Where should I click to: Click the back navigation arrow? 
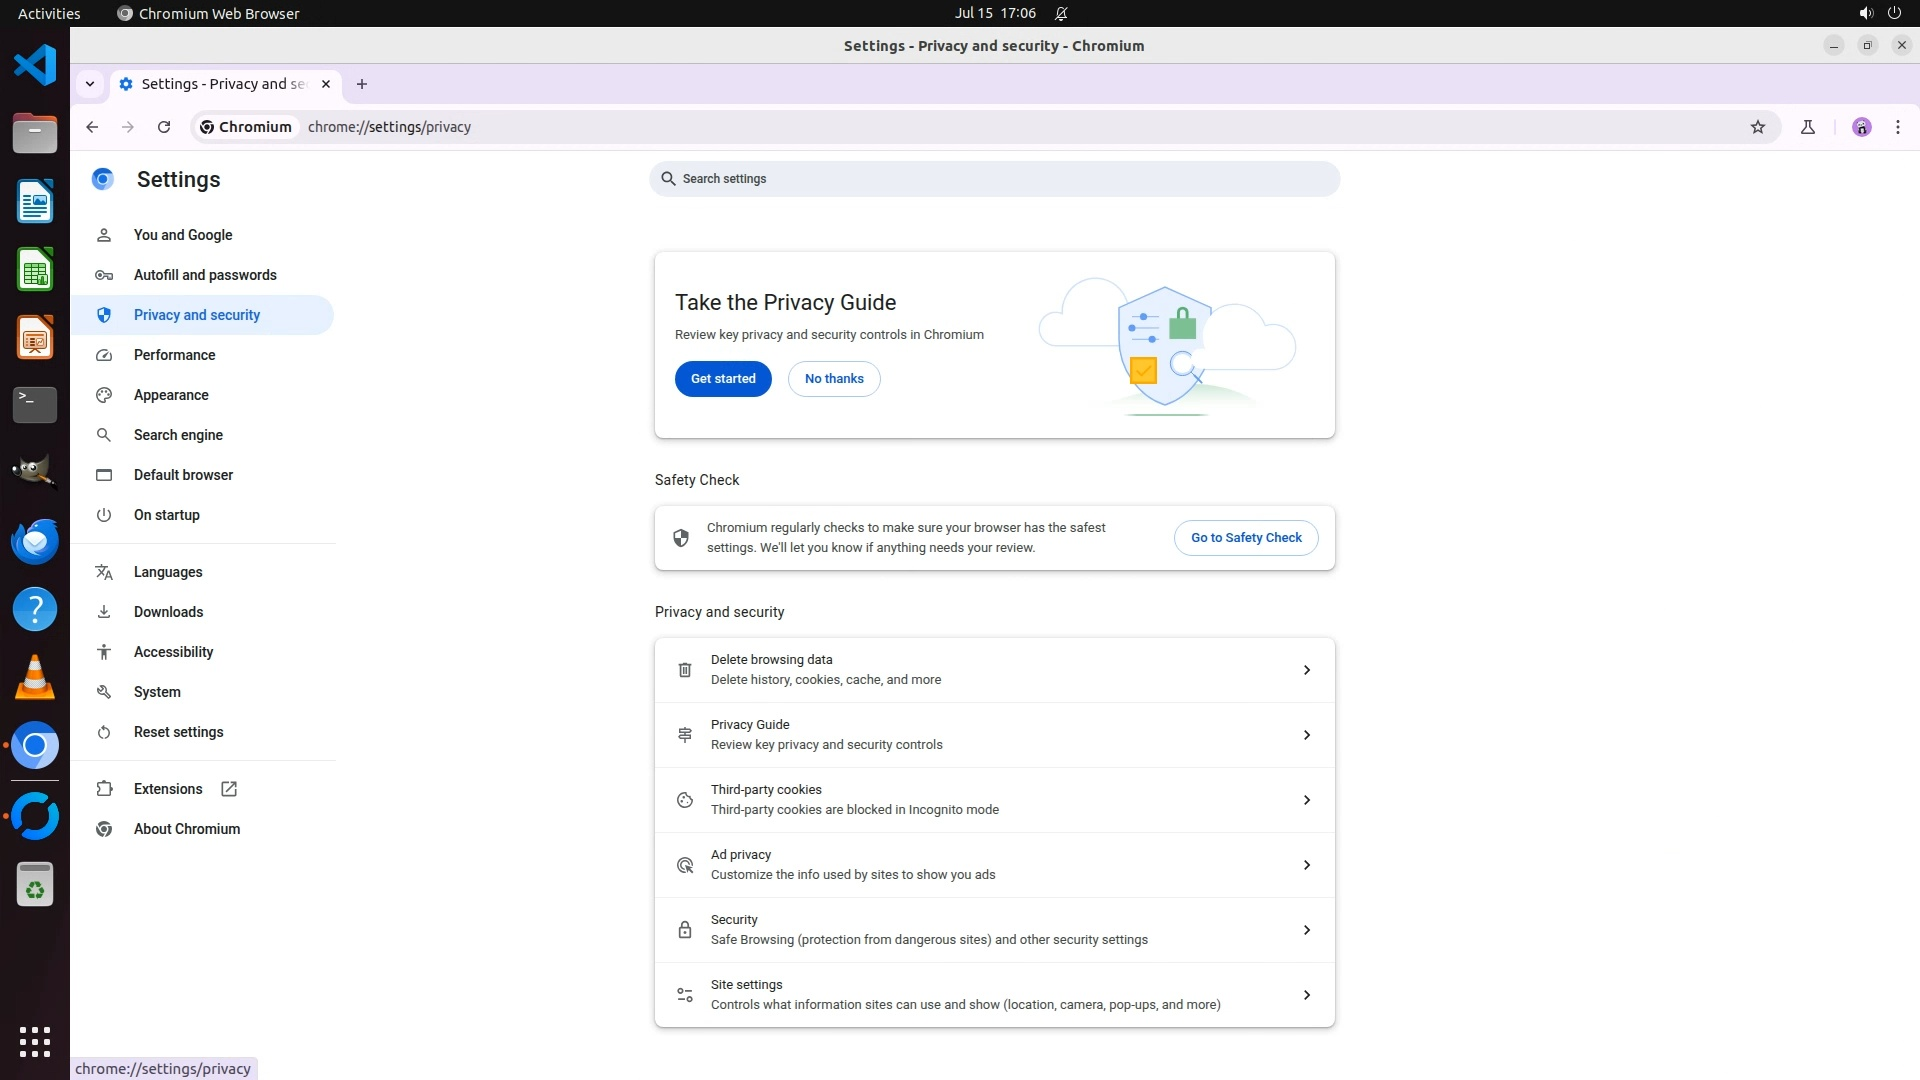92,127
